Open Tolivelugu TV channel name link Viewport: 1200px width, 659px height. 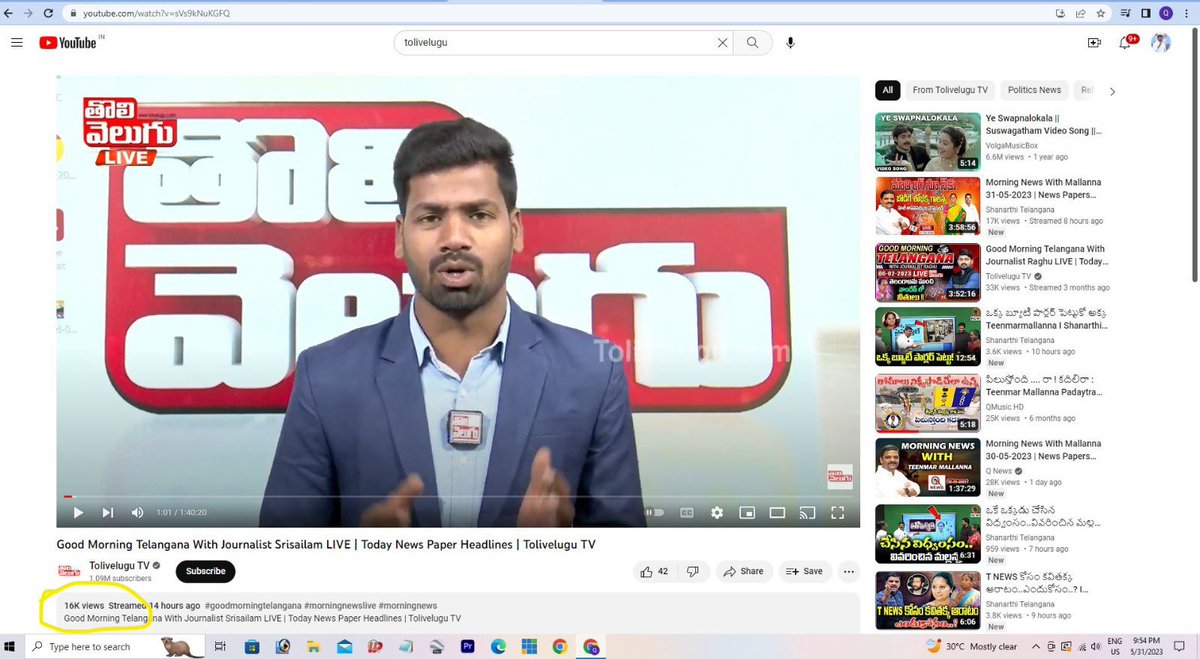(x=118, y=566)
